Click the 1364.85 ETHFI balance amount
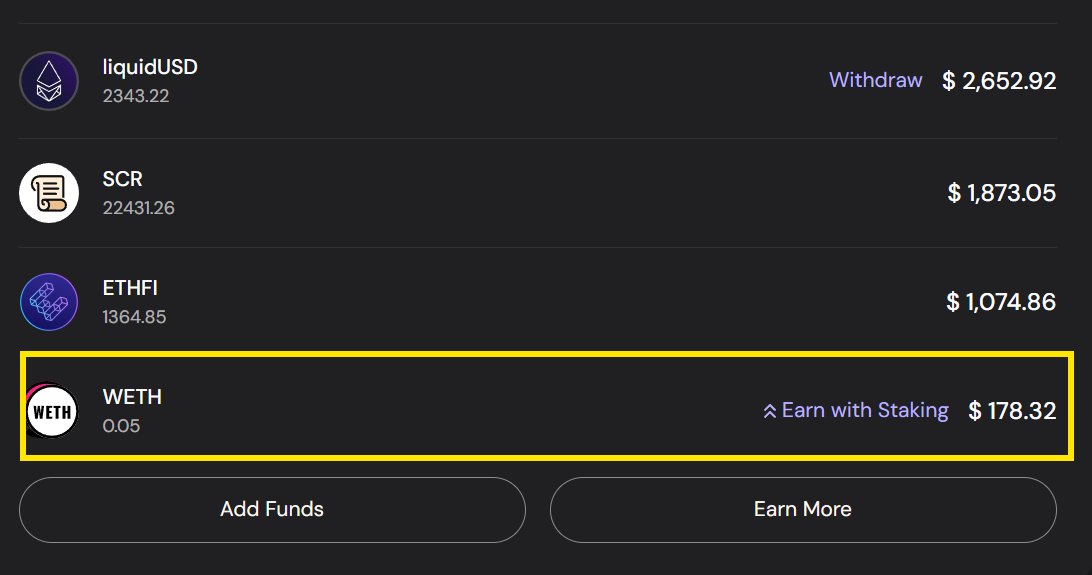The width and height of the screenshot is (1092, 575). point(134,317)
